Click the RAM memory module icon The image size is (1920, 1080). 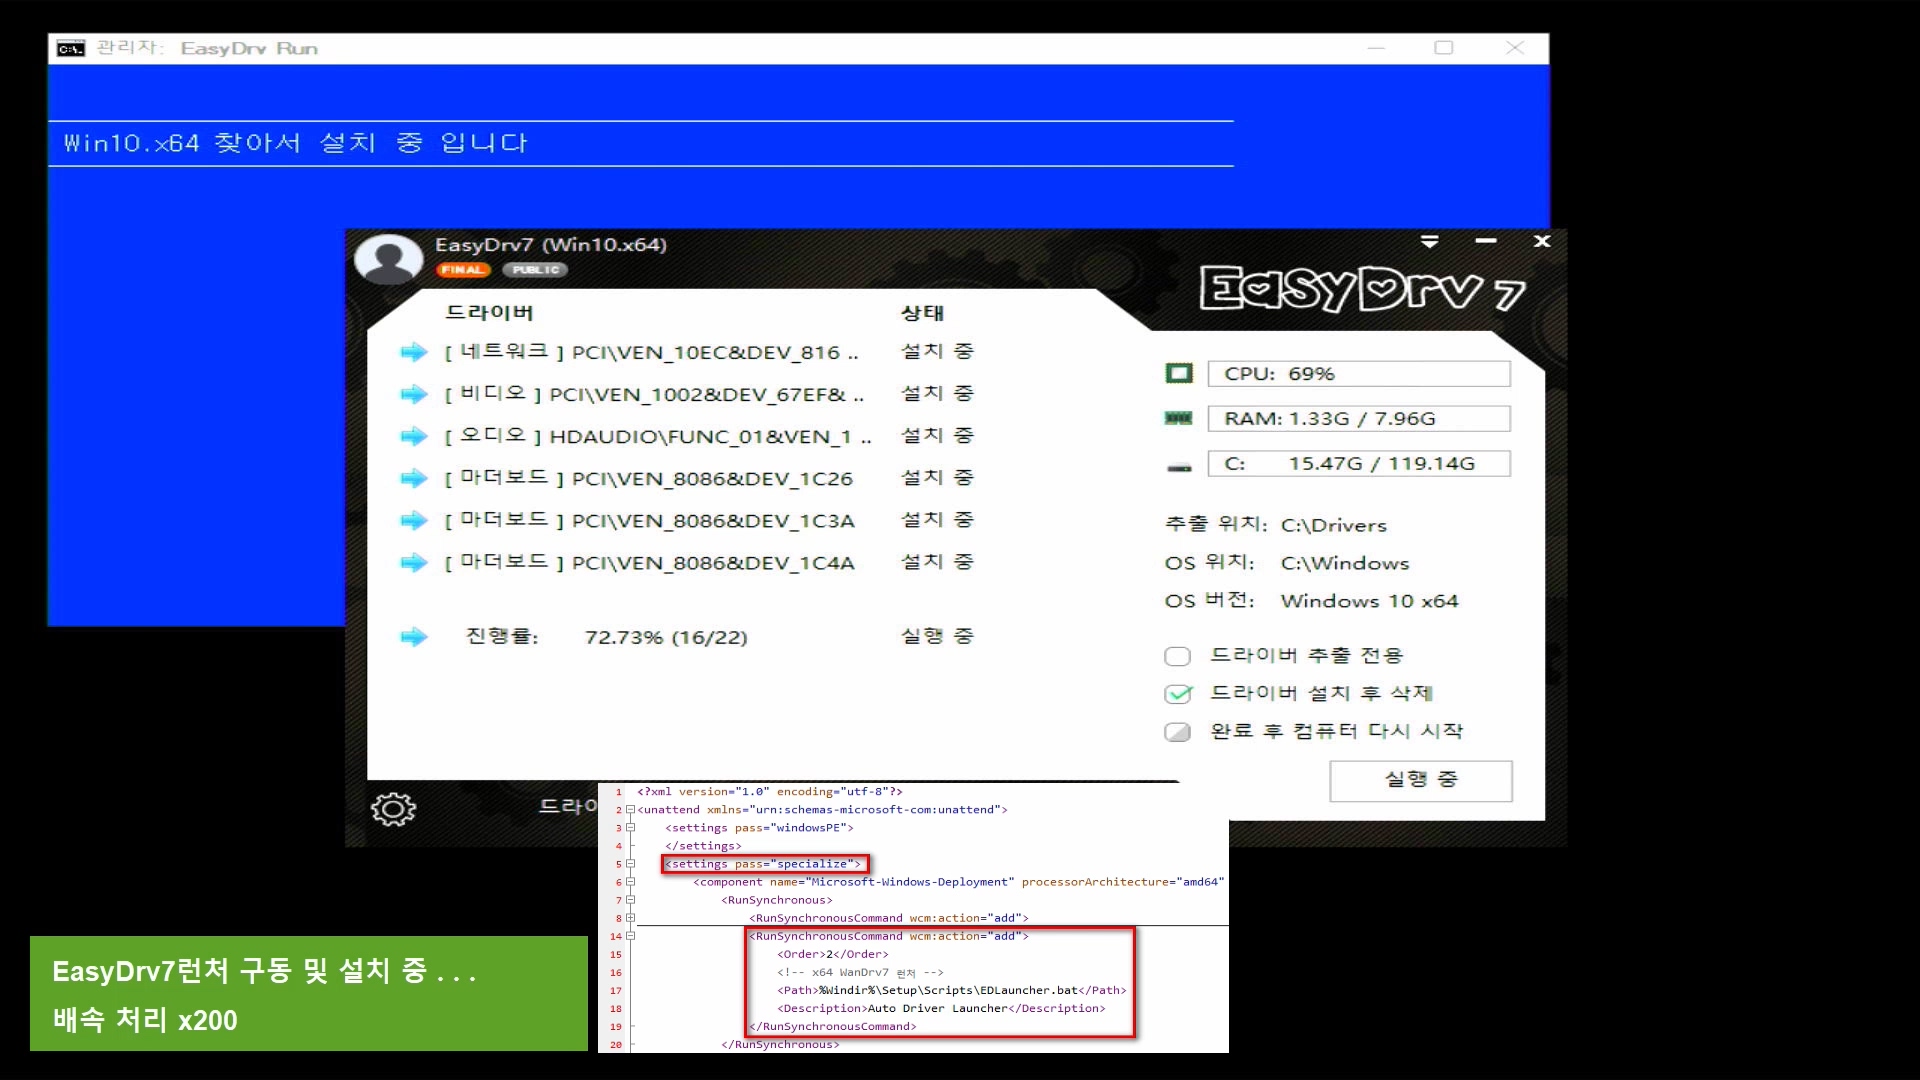click(1179, 418)
